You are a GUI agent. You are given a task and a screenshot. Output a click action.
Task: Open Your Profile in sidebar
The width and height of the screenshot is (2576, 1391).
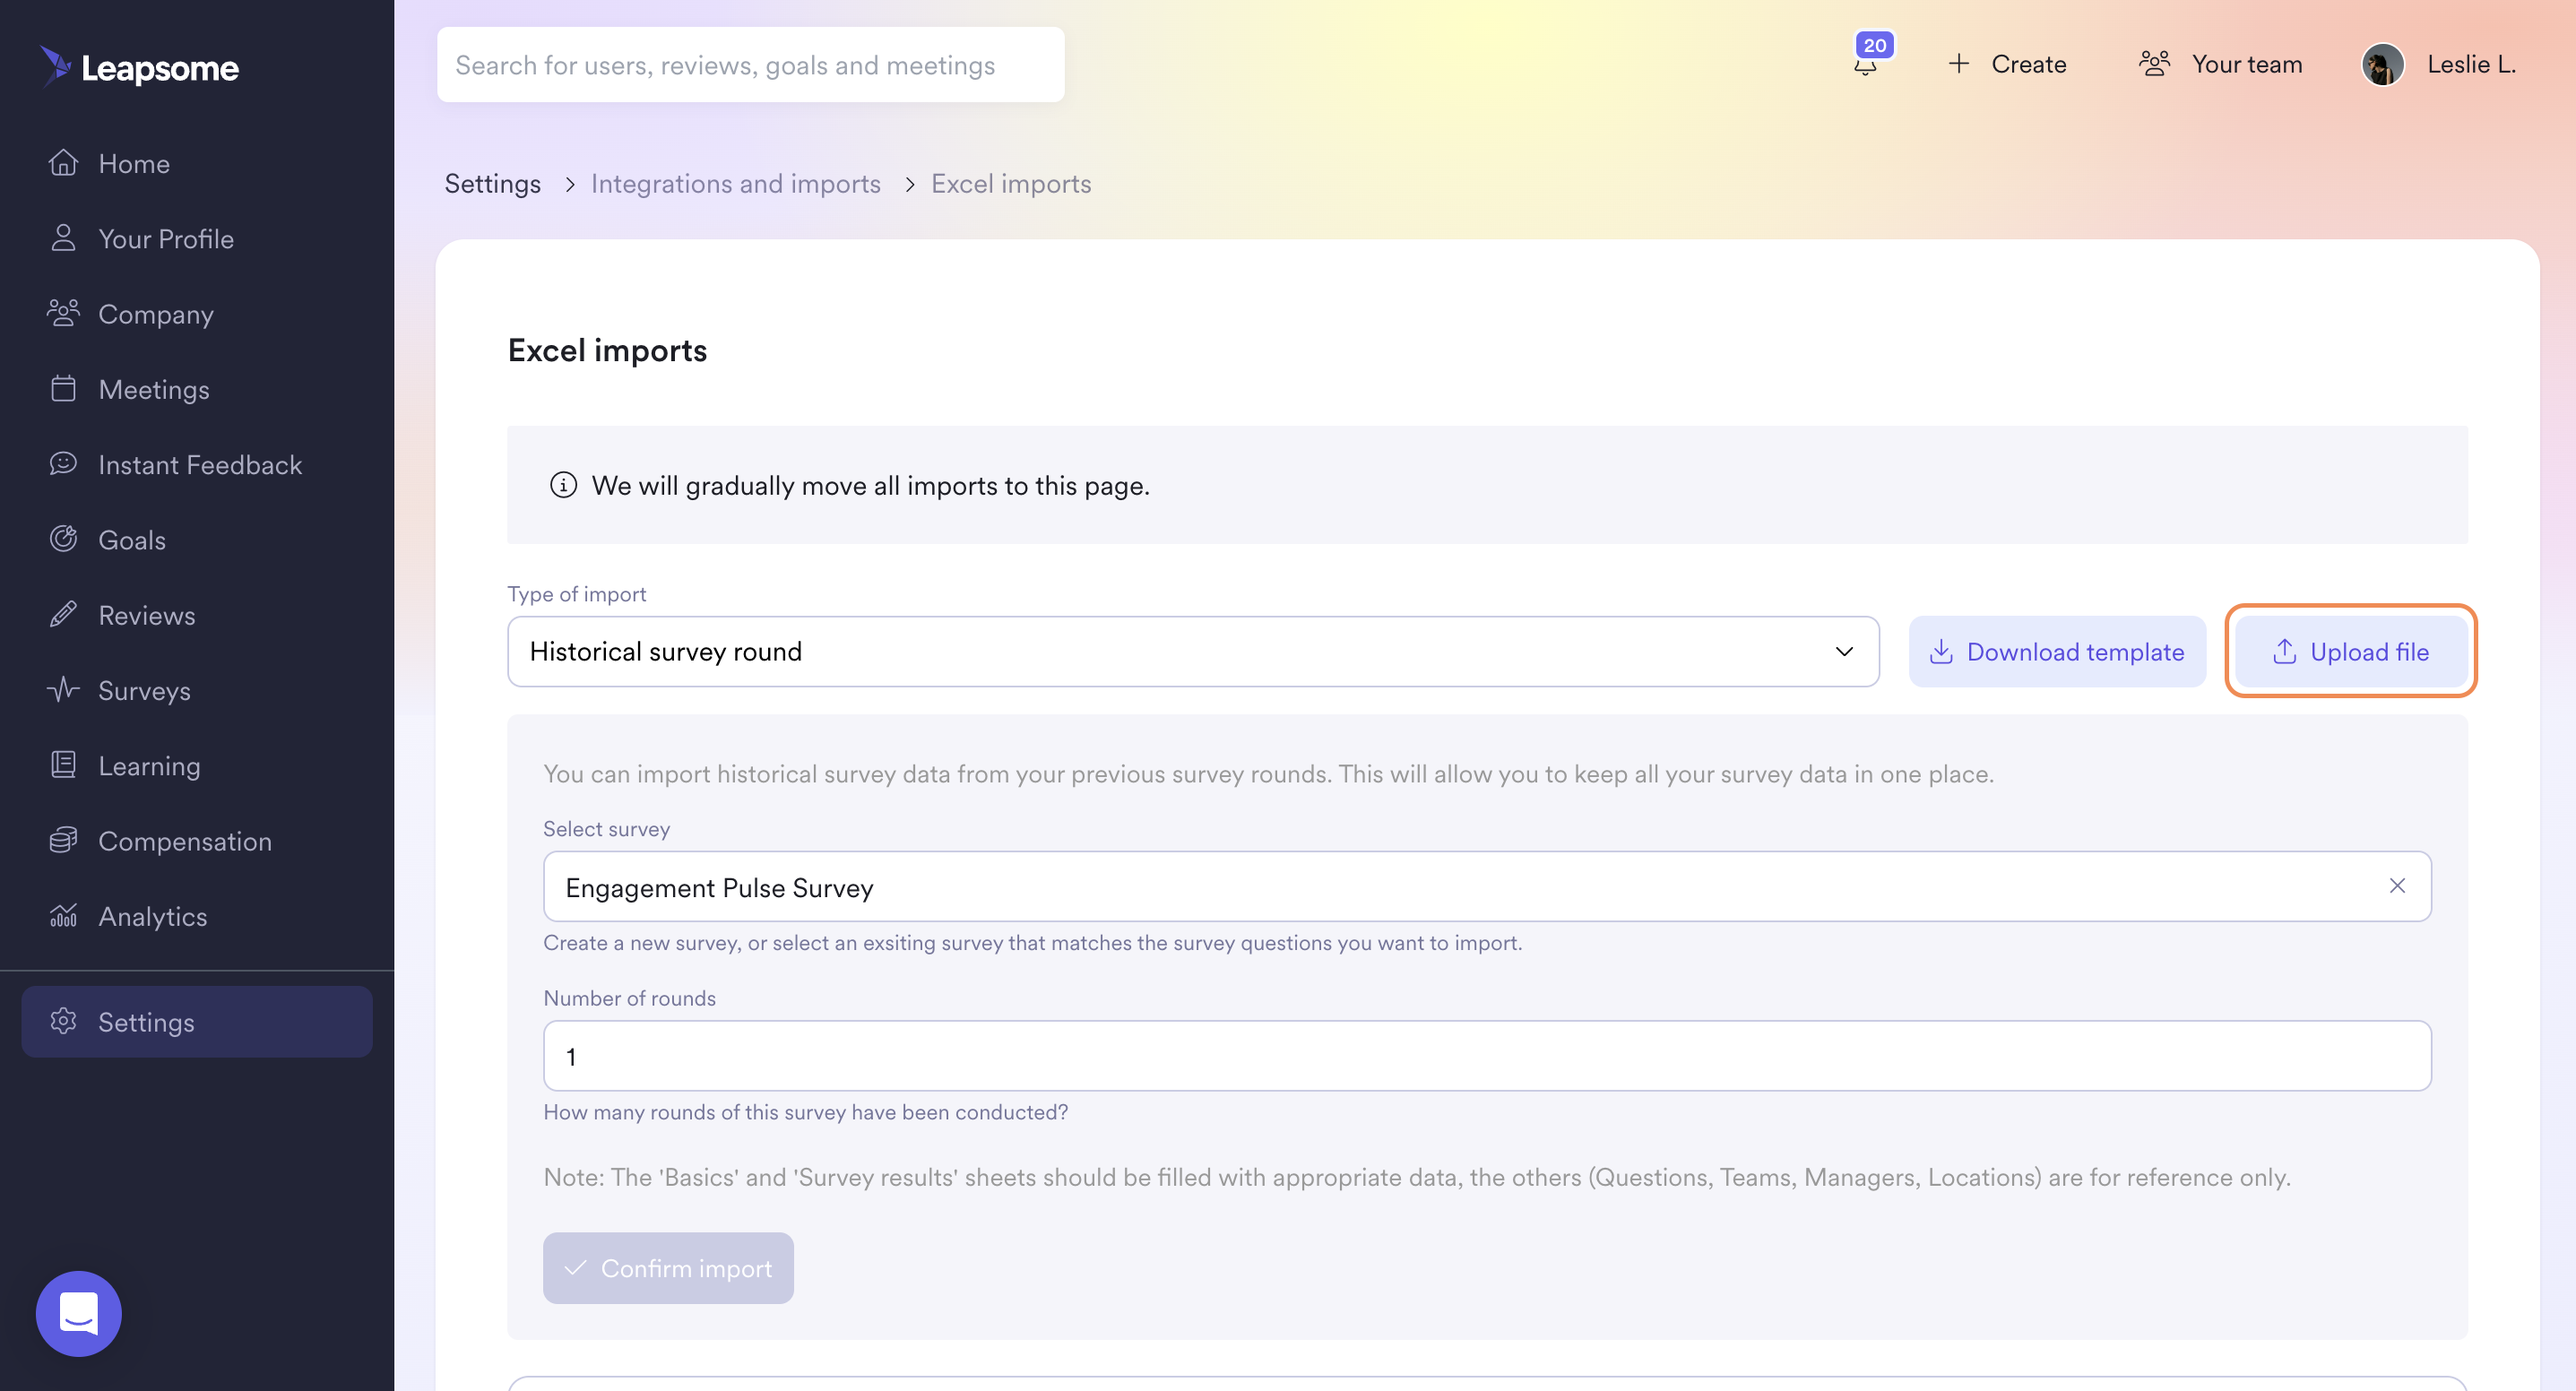(197, 238)
